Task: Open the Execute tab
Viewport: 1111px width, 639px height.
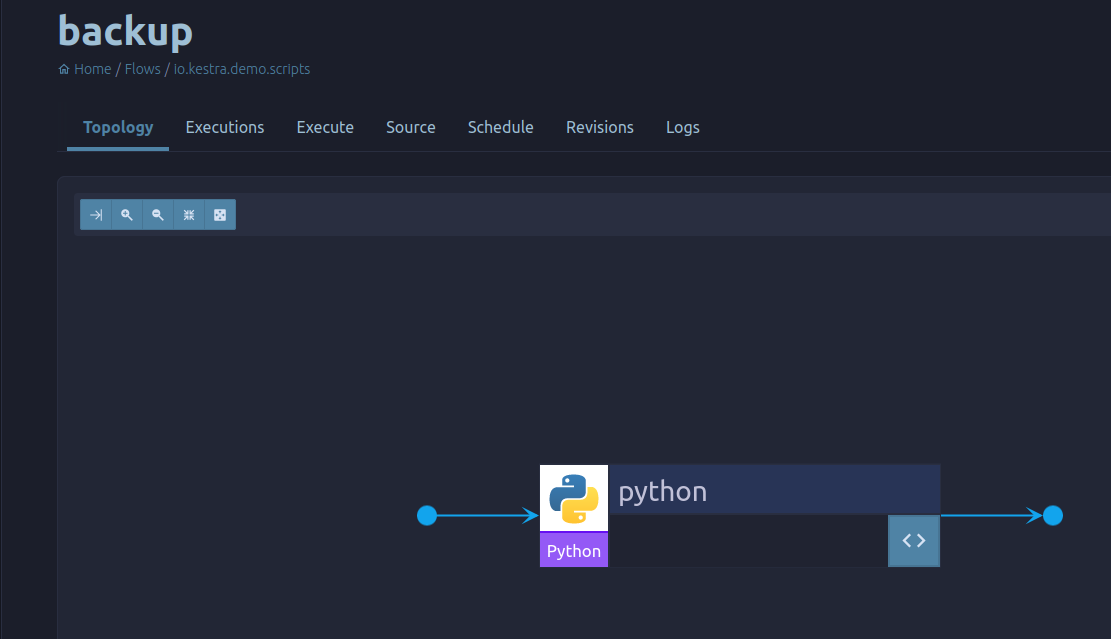Action: pos(325,128)
